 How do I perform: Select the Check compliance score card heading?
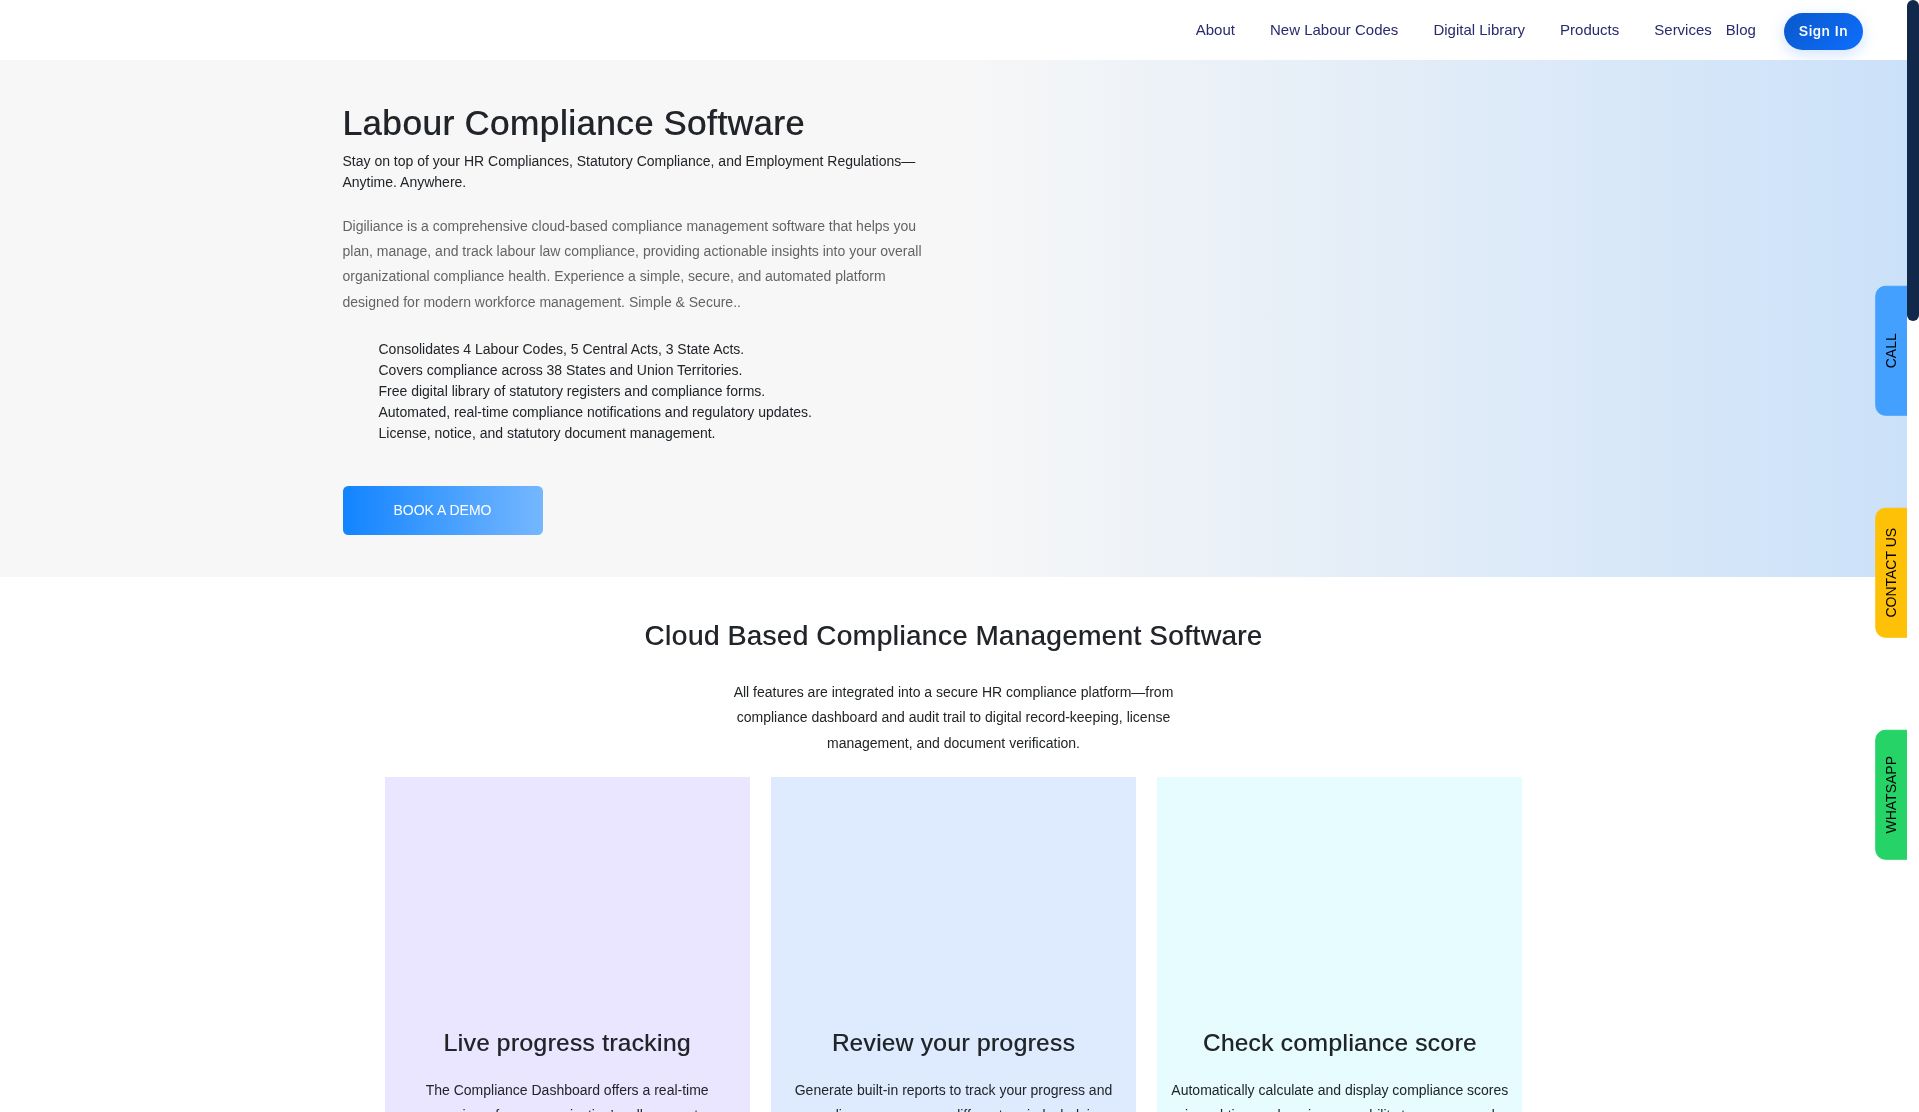pos(1339,1043)
